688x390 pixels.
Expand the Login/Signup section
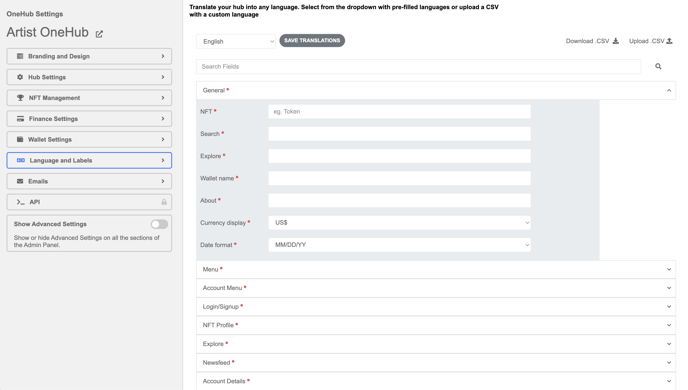(436, 307)
